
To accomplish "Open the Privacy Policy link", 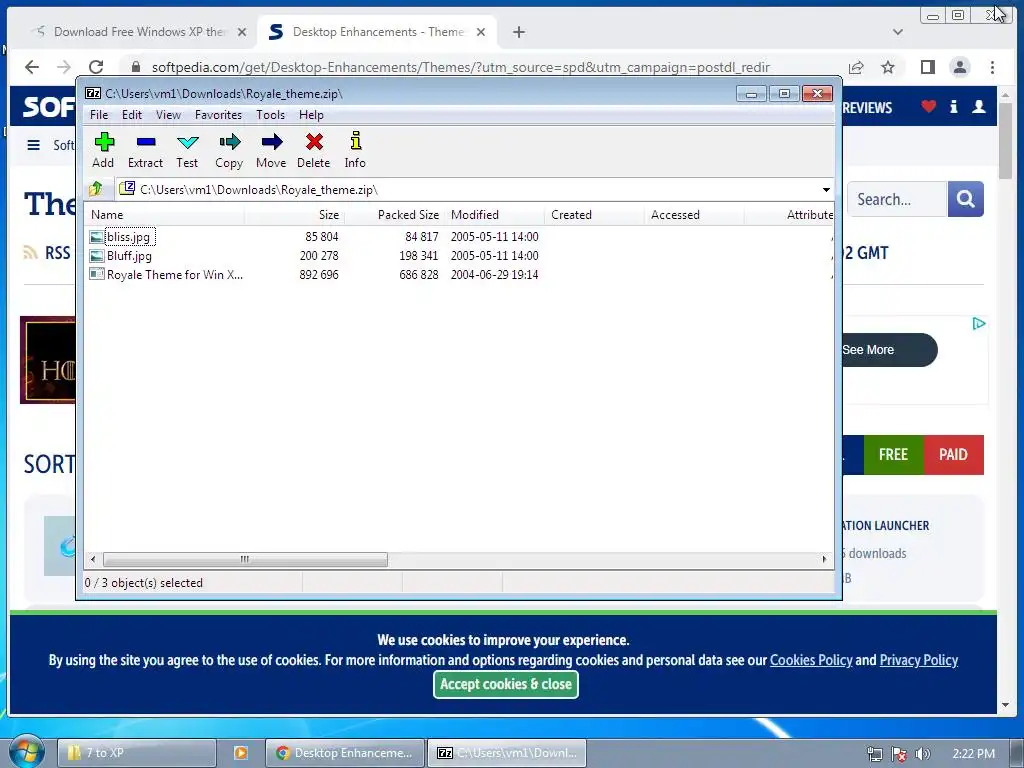I will click(x=919, y=660).
